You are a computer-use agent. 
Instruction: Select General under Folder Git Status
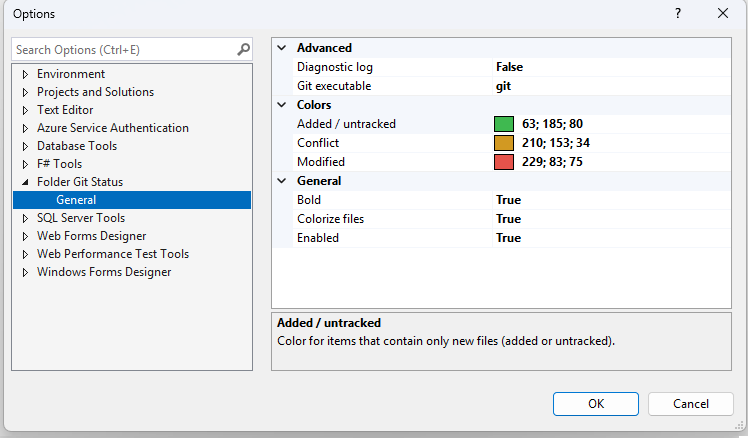pos(132,200)
